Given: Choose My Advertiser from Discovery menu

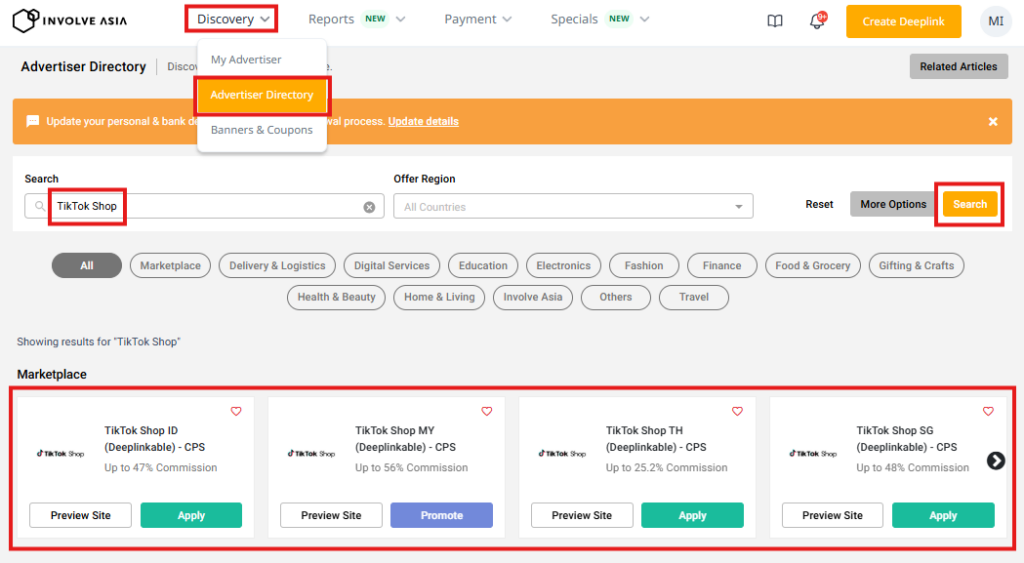Looking at the screenshot, I should point(246,60).
